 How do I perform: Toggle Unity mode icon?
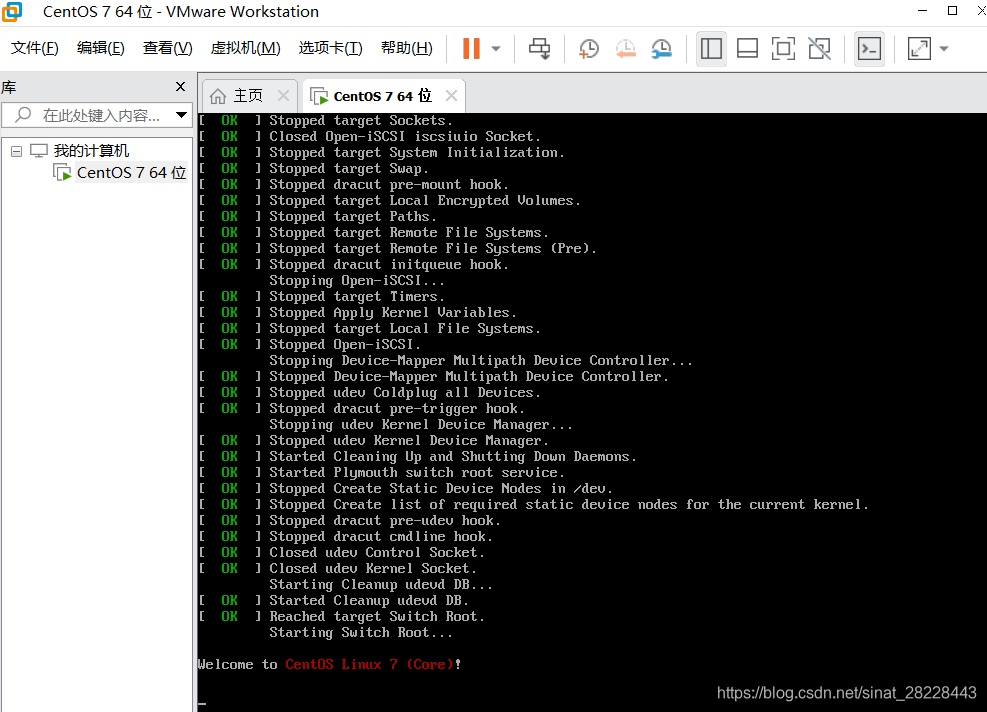tap(820, 48)
